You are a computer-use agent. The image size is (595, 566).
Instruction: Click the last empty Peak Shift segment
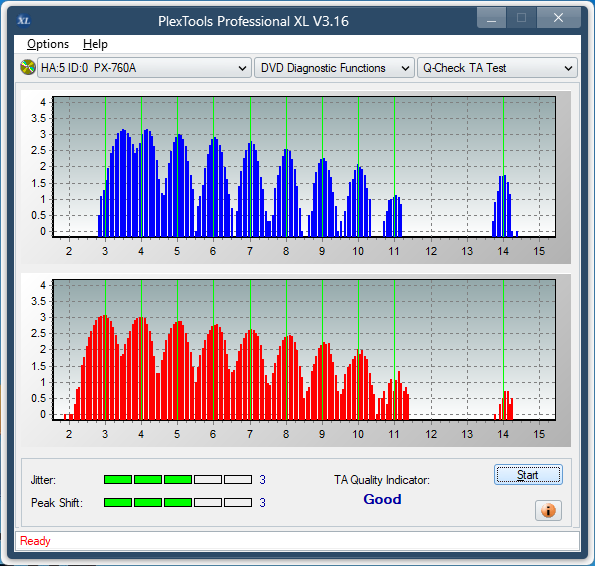pos(238,503)
